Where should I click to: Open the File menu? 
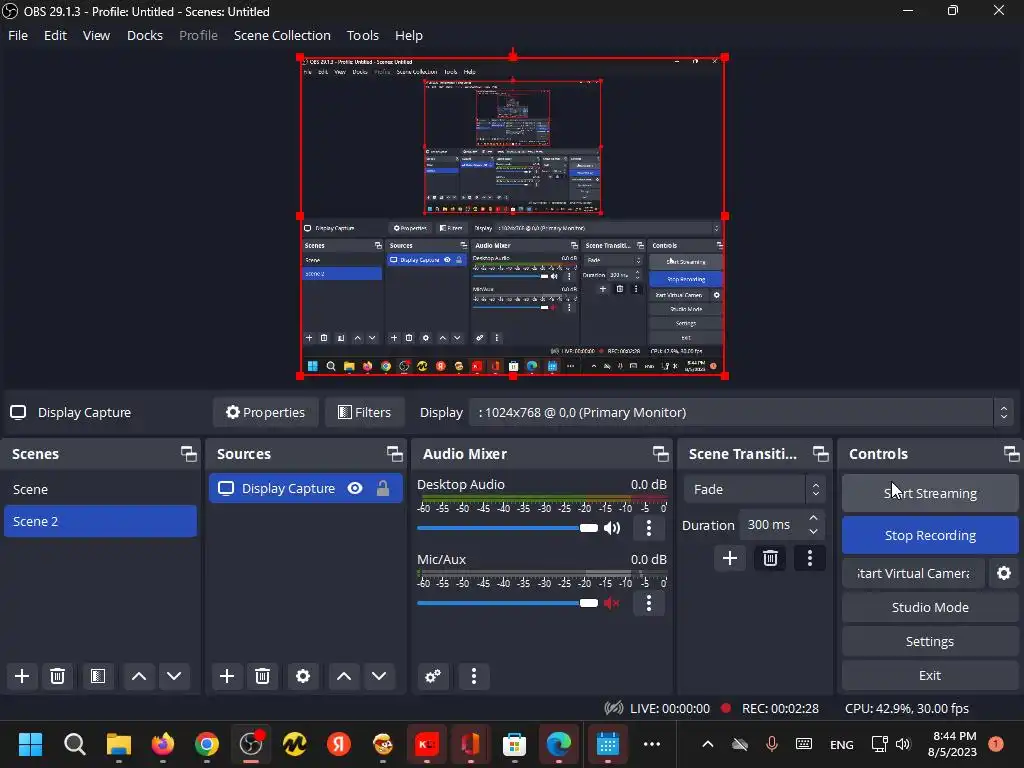(18, 35)
